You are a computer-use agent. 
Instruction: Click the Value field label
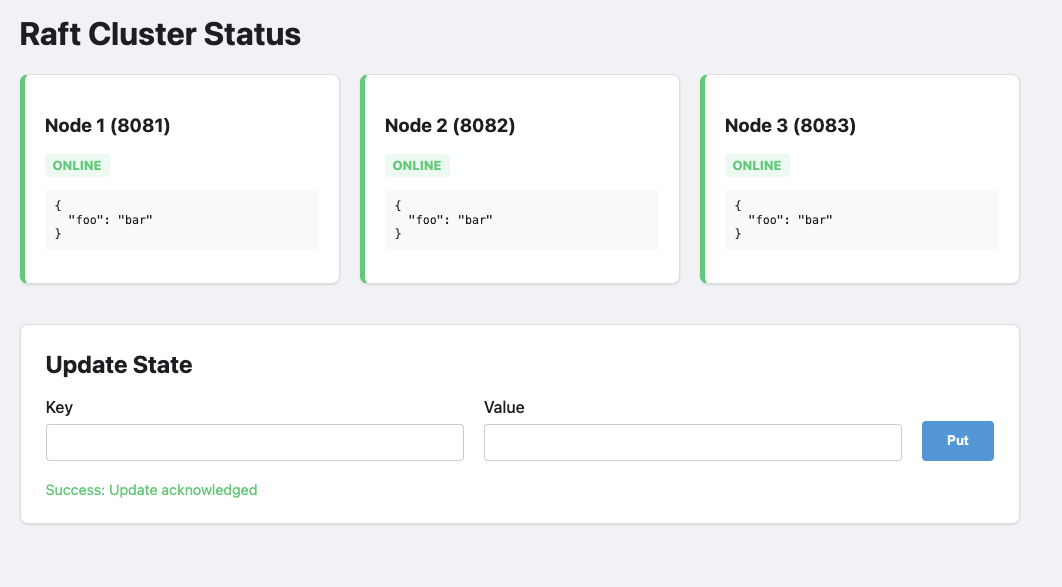click(504, 407)
